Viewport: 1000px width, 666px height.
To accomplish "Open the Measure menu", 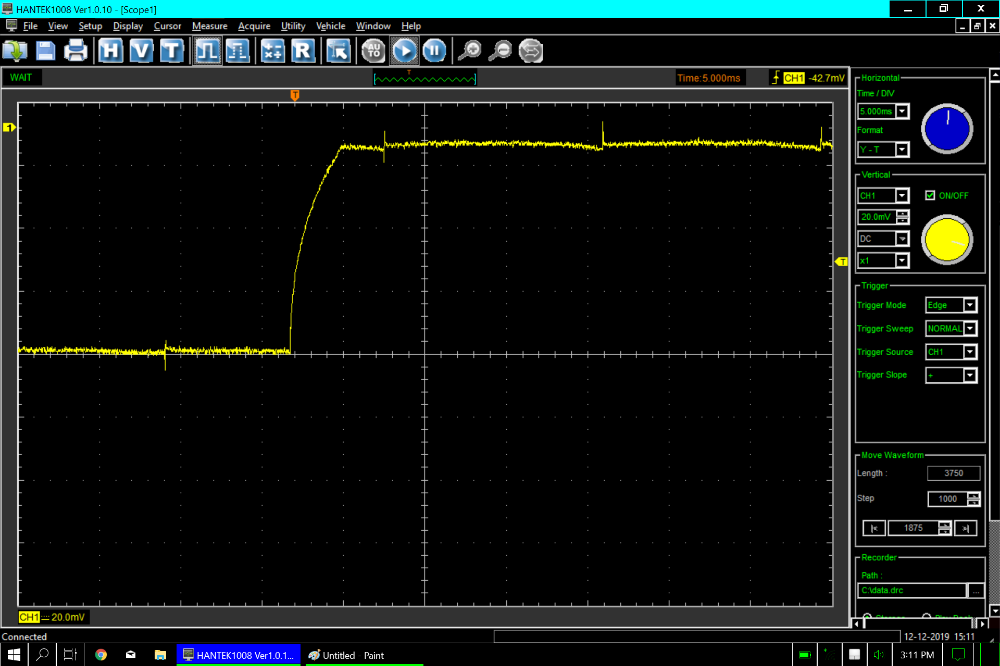I will [210, 26].
